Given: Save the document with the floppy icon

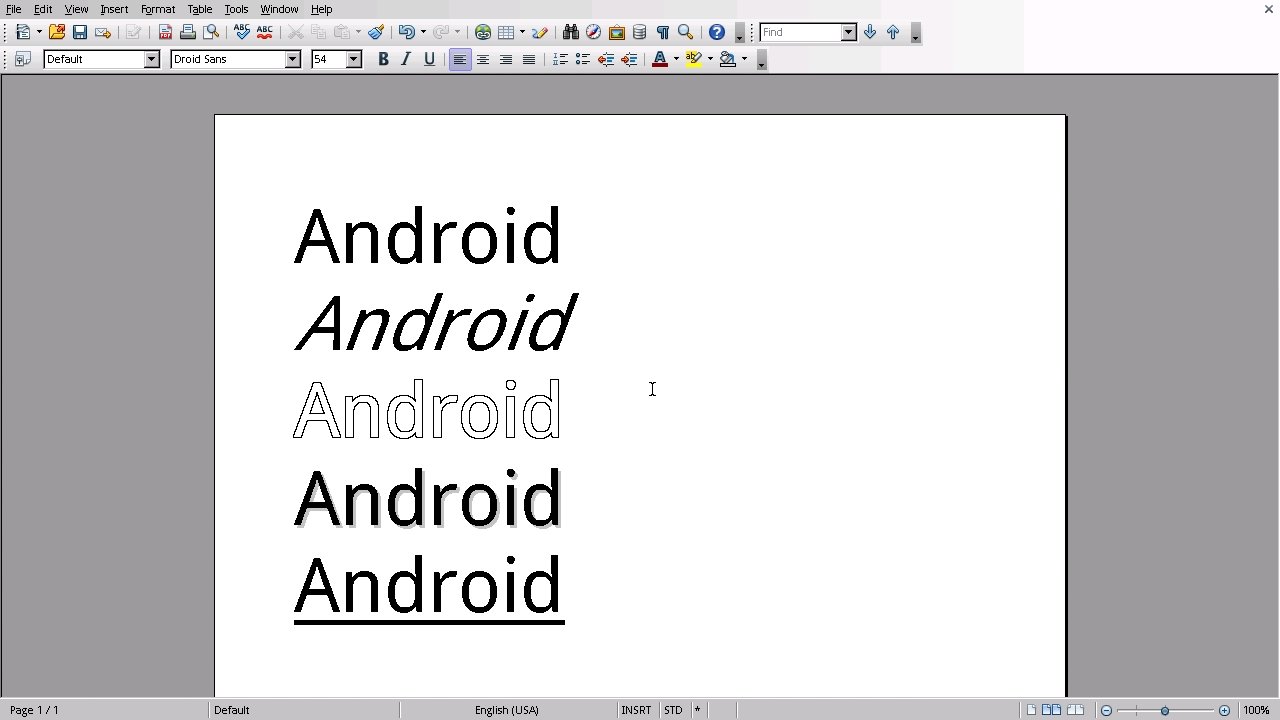Looking at the screenshot, I should (80, 32).
